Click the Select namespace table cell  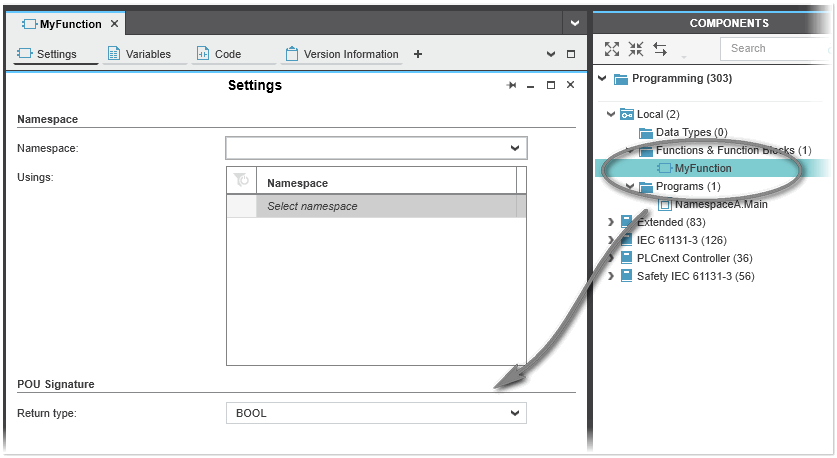pyautogui.click(x=385, y=206)
